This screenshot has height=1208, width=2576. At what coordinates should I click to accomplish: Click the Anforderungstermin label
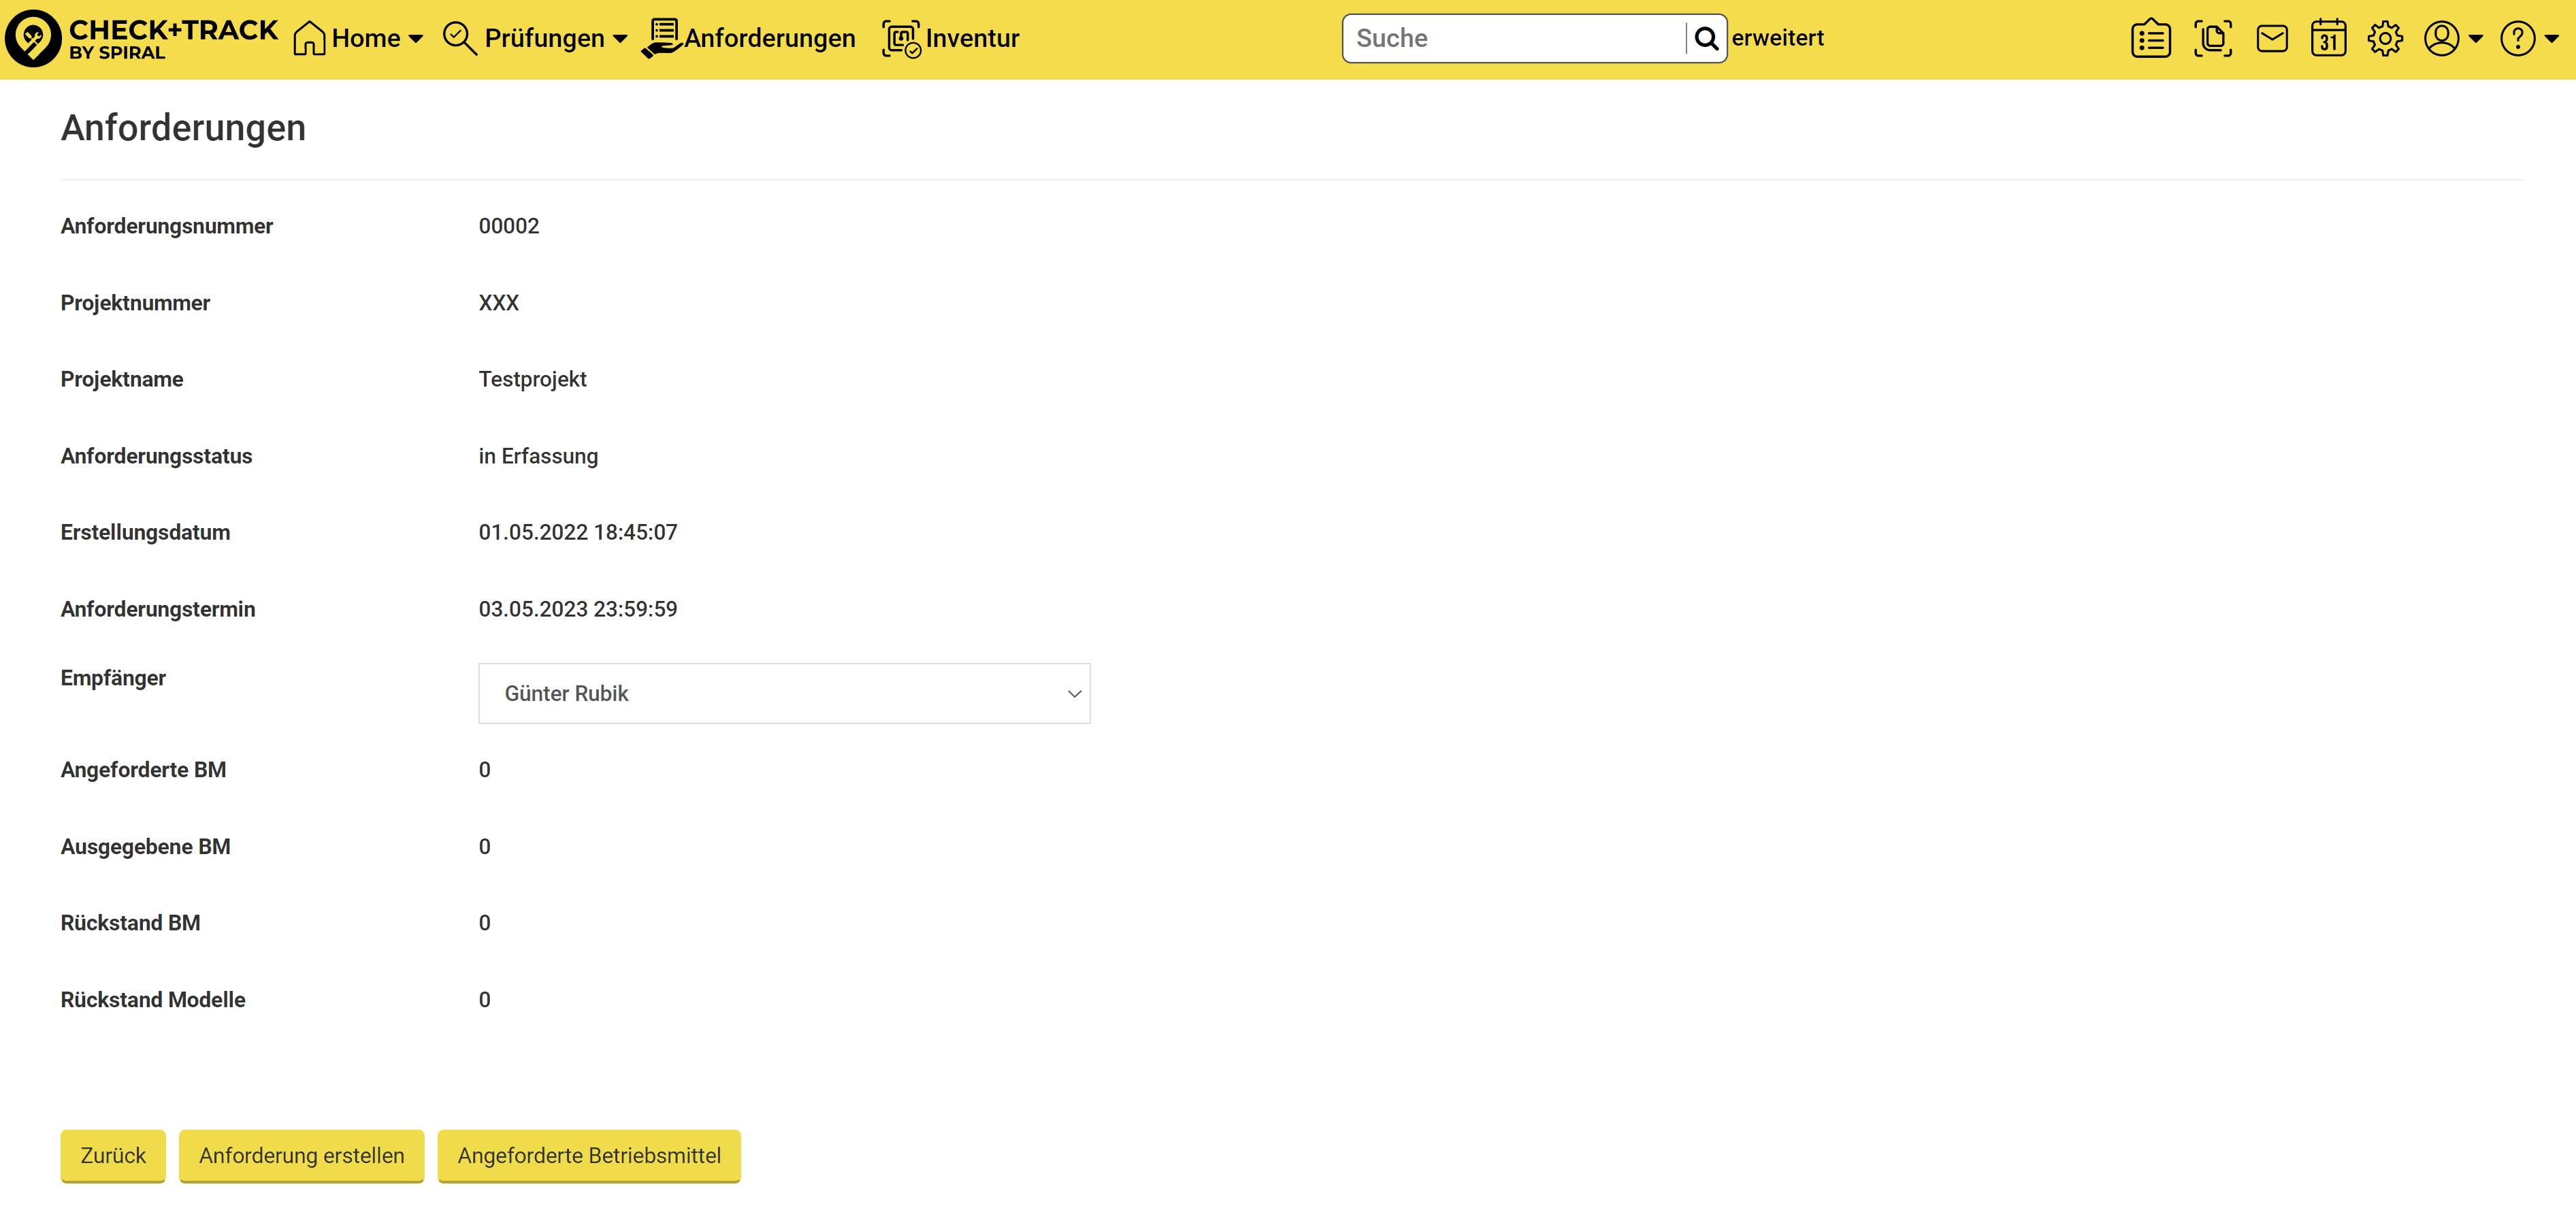[158, 609]
